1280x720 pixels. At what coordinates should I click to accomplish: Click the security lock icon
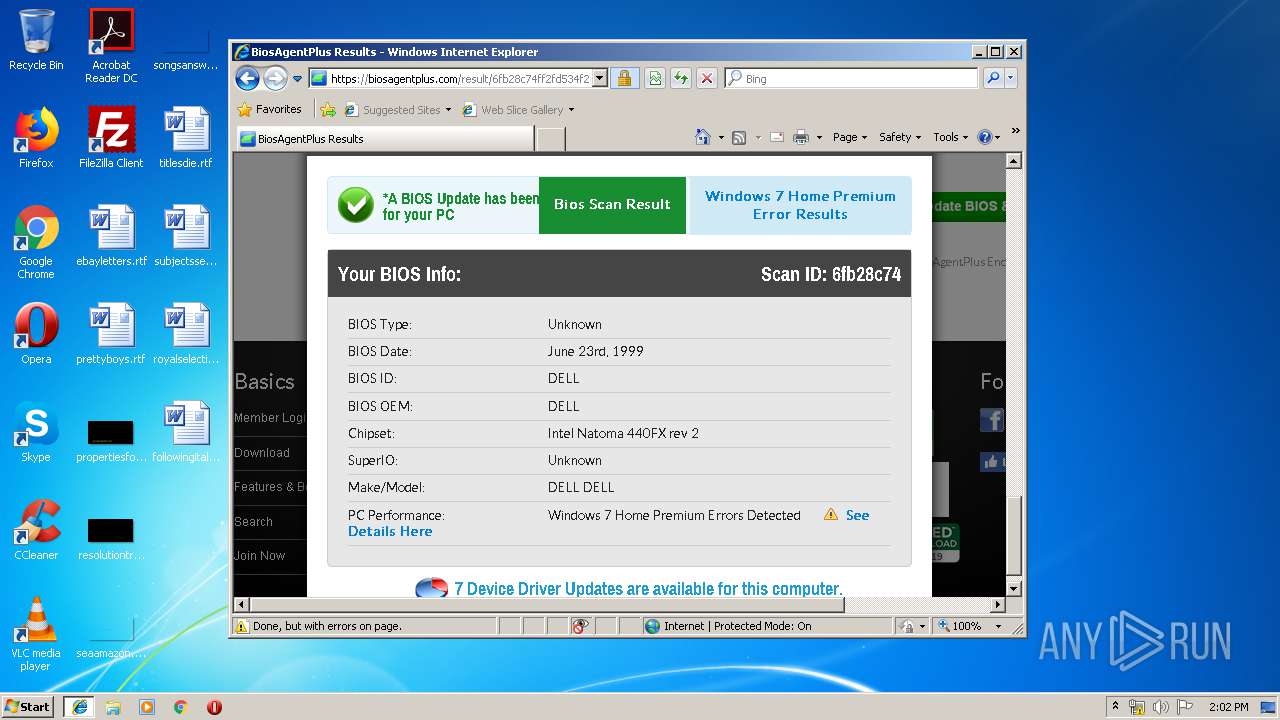click(624, 78)
